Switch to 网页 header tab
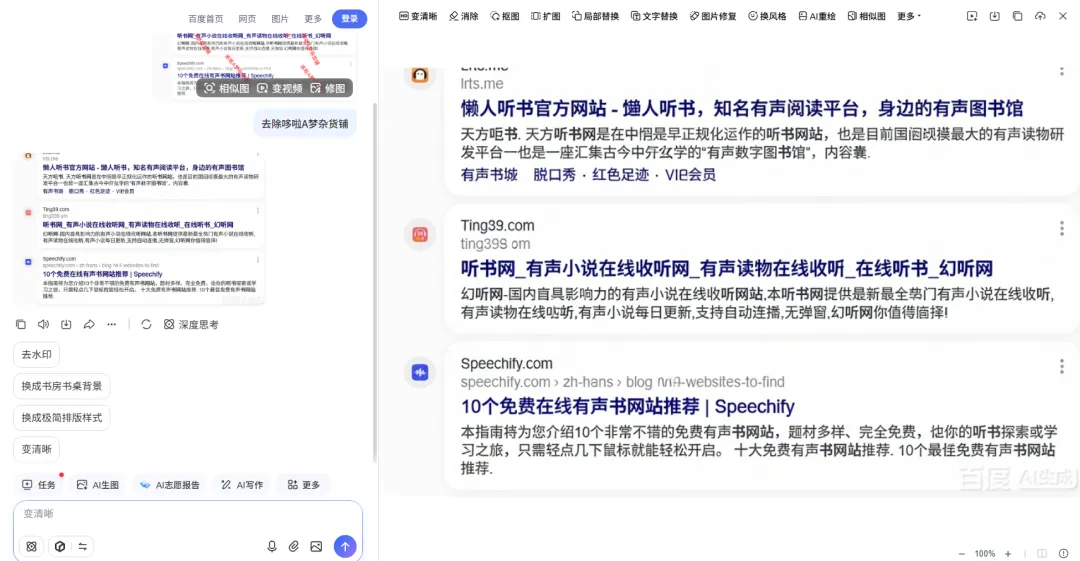This screenshot has height=561, width=1080. [x=247, y=19]
